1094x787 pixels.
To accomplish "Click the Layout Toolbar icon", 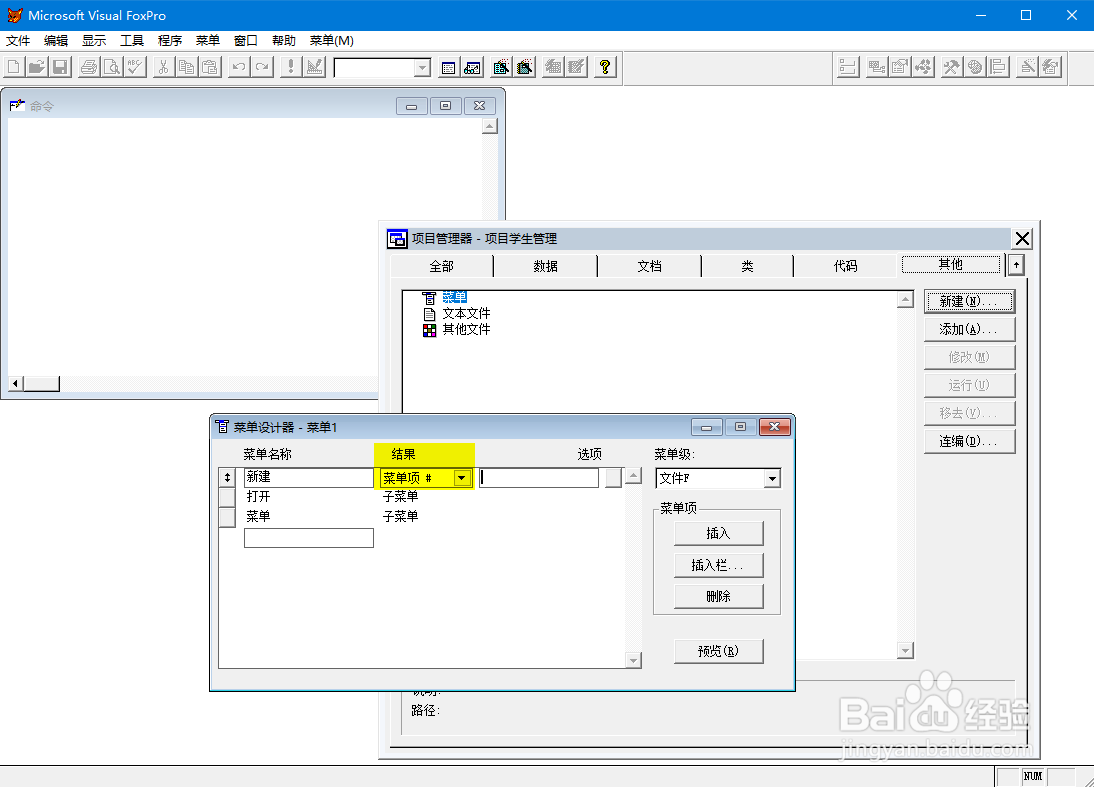I will tap(998, 67).
